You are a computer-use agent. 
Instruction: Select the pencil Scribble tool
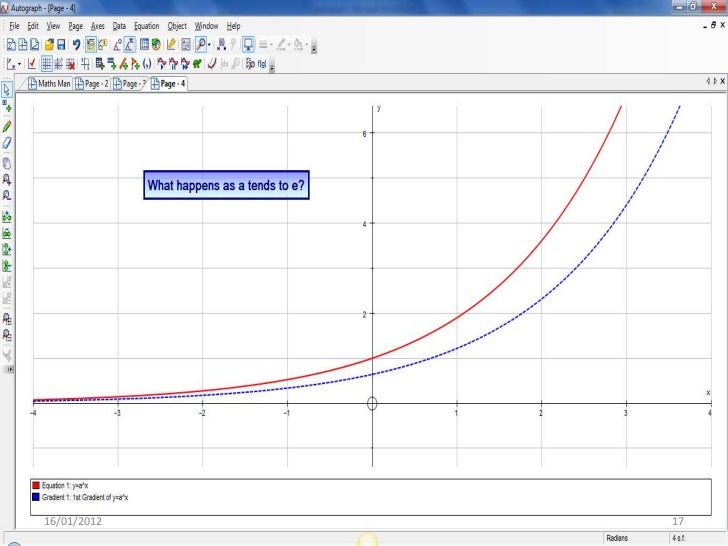[x=8, y=127]
